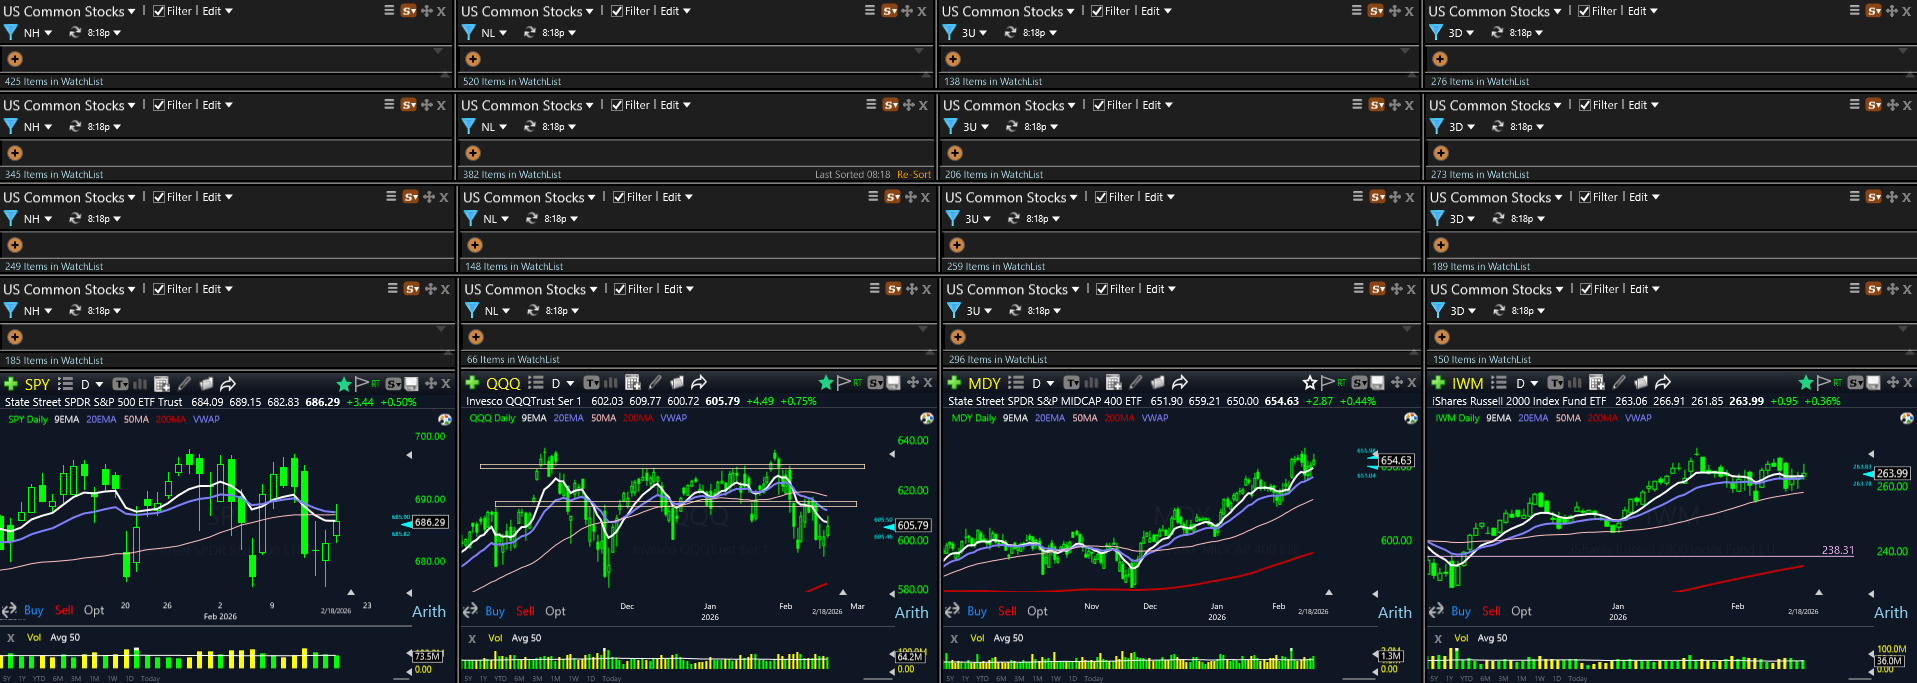
Task: Toggle the Filter checkbox in the 138-item 3U watchlist
Action: click(1097, 11)
